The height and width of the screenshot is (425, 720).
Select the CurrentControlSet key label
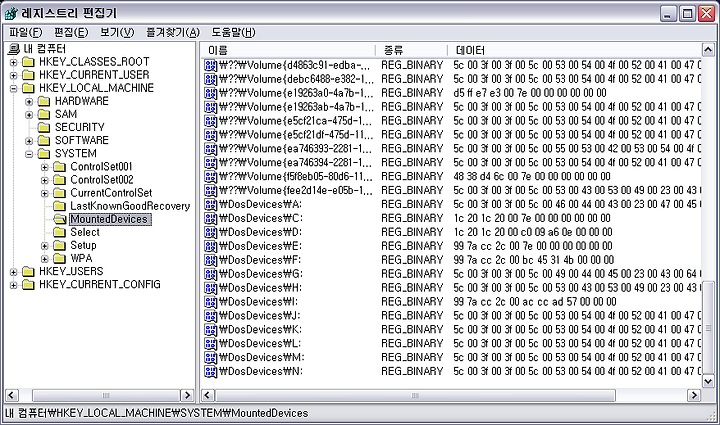(111, 193)
